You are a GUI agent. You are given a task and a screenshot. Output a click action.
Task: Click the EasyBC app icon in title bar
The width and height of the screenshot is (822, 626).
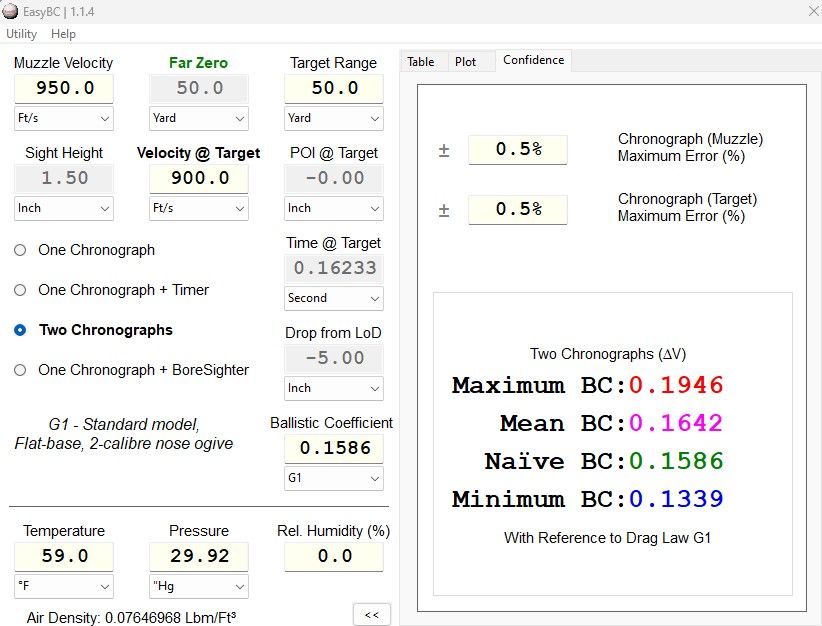10,11
